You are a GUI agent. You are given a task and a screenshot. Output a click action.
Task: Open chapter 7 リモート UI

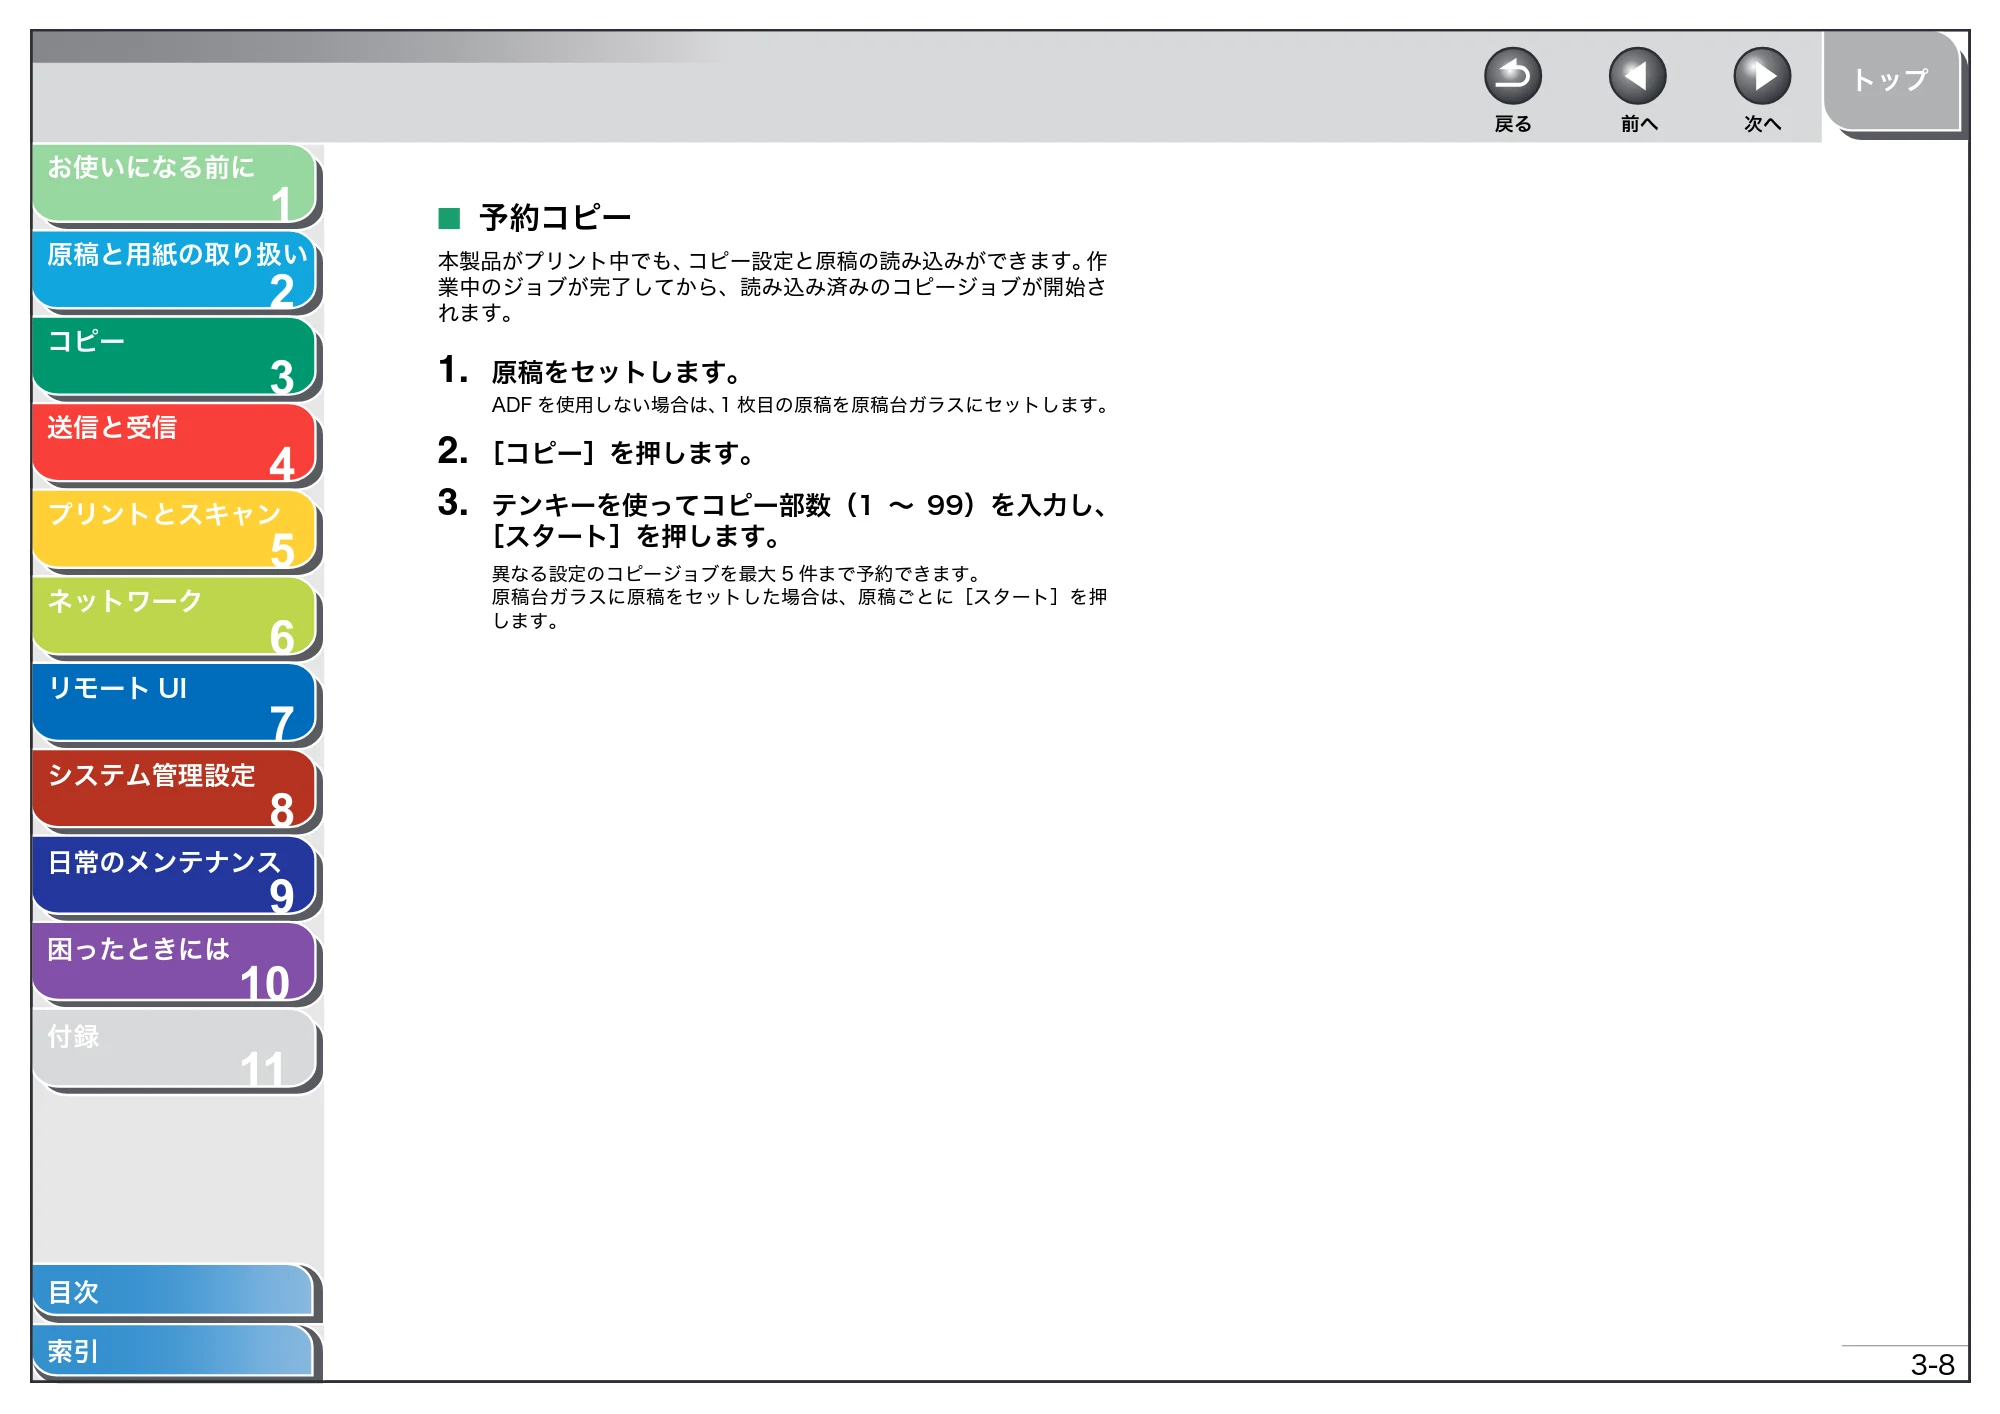175,703
